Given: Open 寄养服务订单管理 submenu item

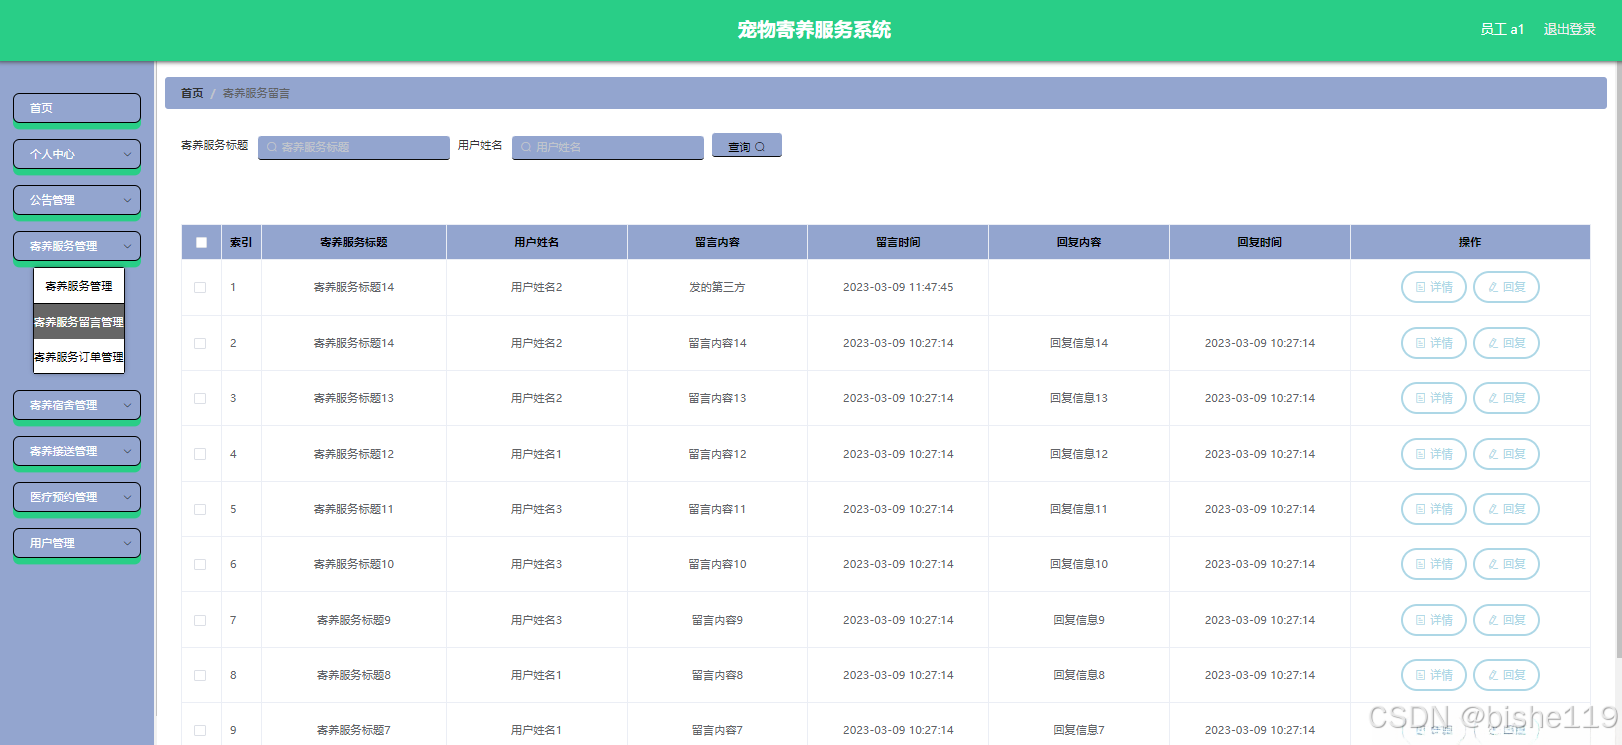Looking at the screenshot, I should (x=79, y=356).
